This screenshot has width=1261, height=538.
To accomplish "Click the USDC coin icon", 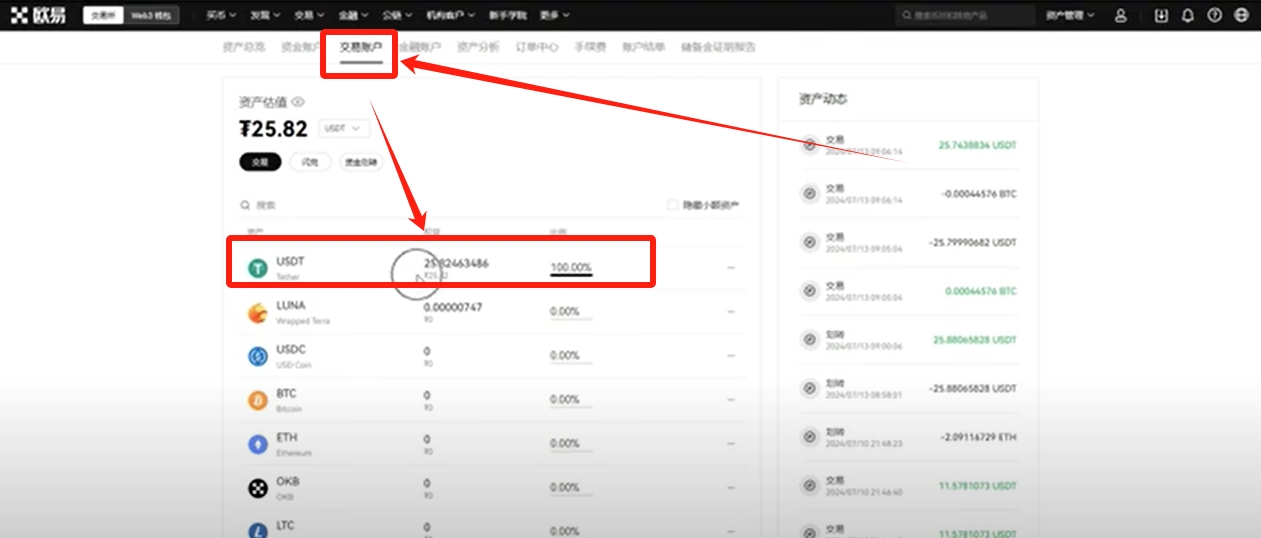I will click(x=258, y=356).
